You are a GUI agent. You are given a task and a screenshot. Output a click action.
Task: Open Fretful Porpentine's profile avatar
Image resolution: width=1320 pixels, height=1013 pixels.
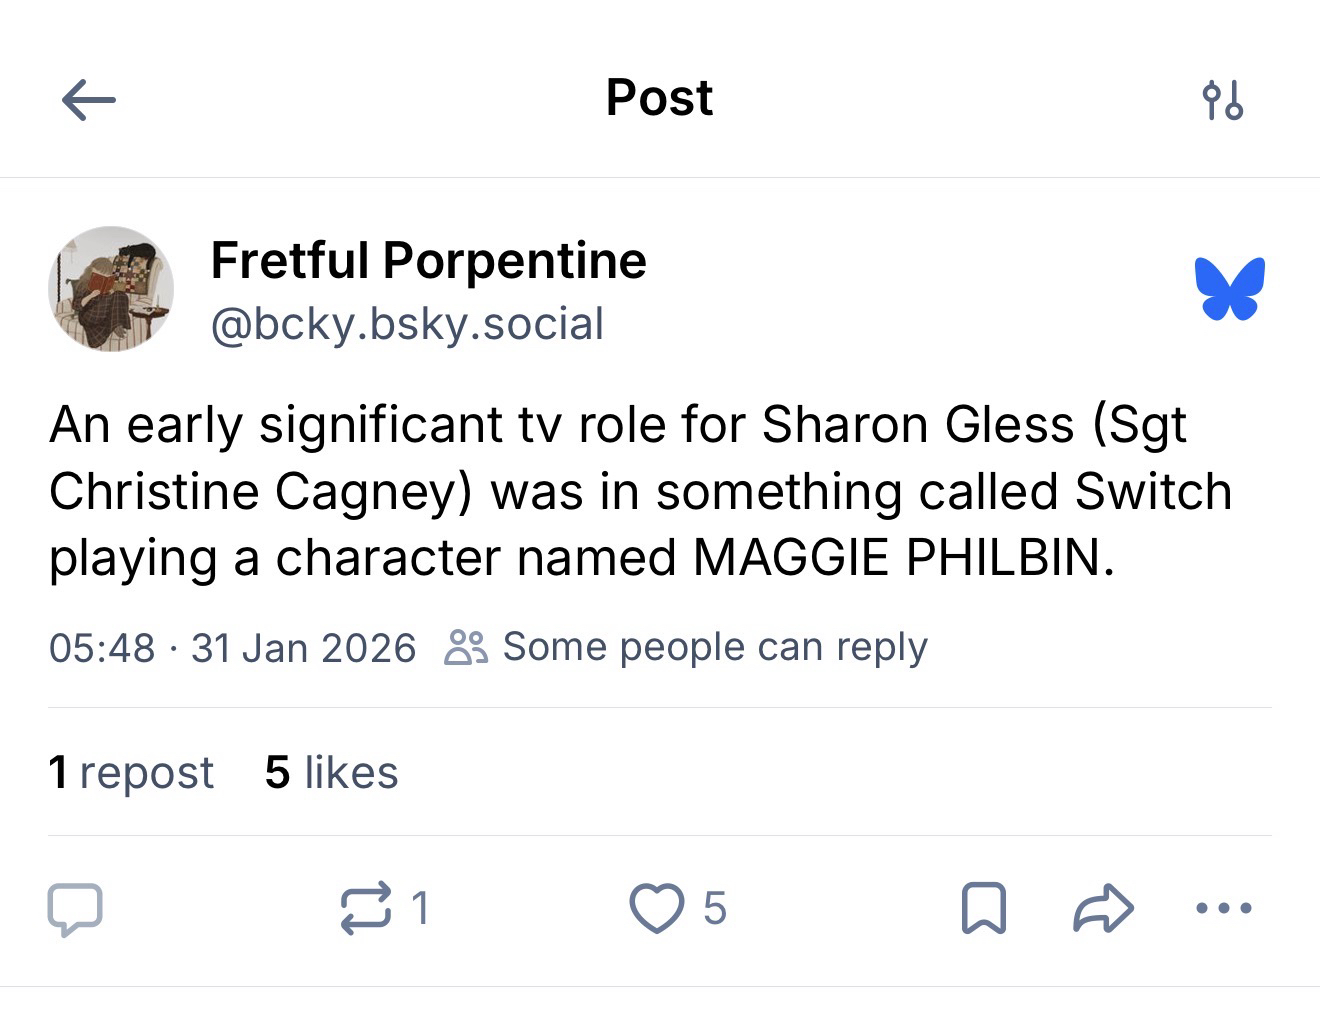[x=111, y=289]
